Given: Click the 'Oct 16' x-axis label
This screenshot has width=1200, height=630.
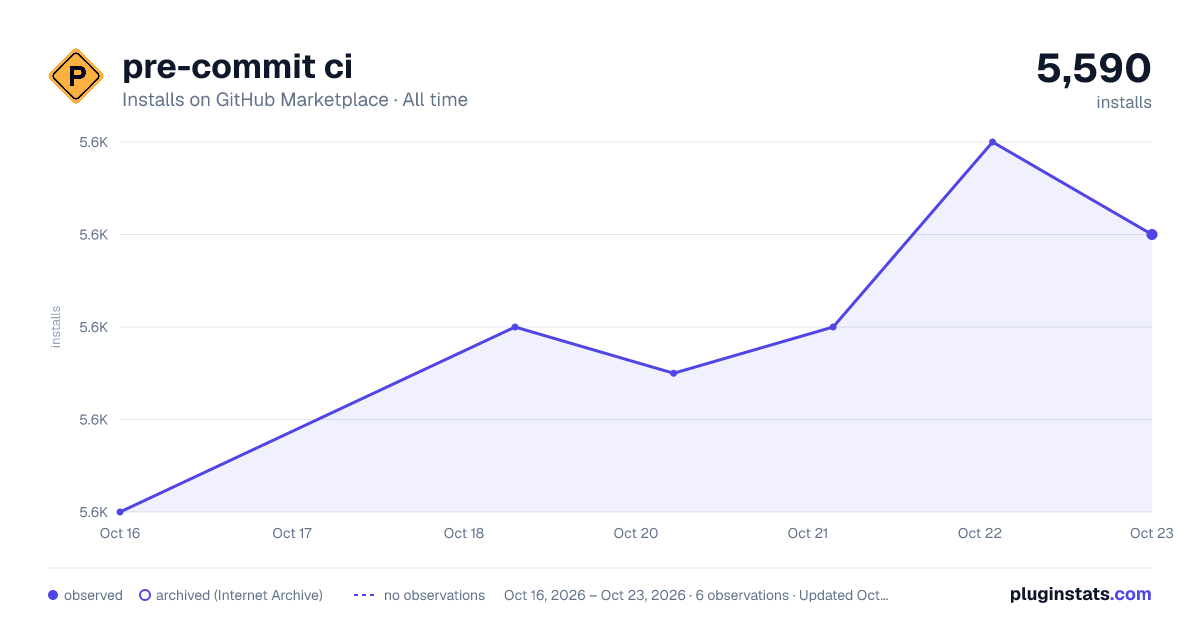Looking at the screenshot, I should point(119,534).
